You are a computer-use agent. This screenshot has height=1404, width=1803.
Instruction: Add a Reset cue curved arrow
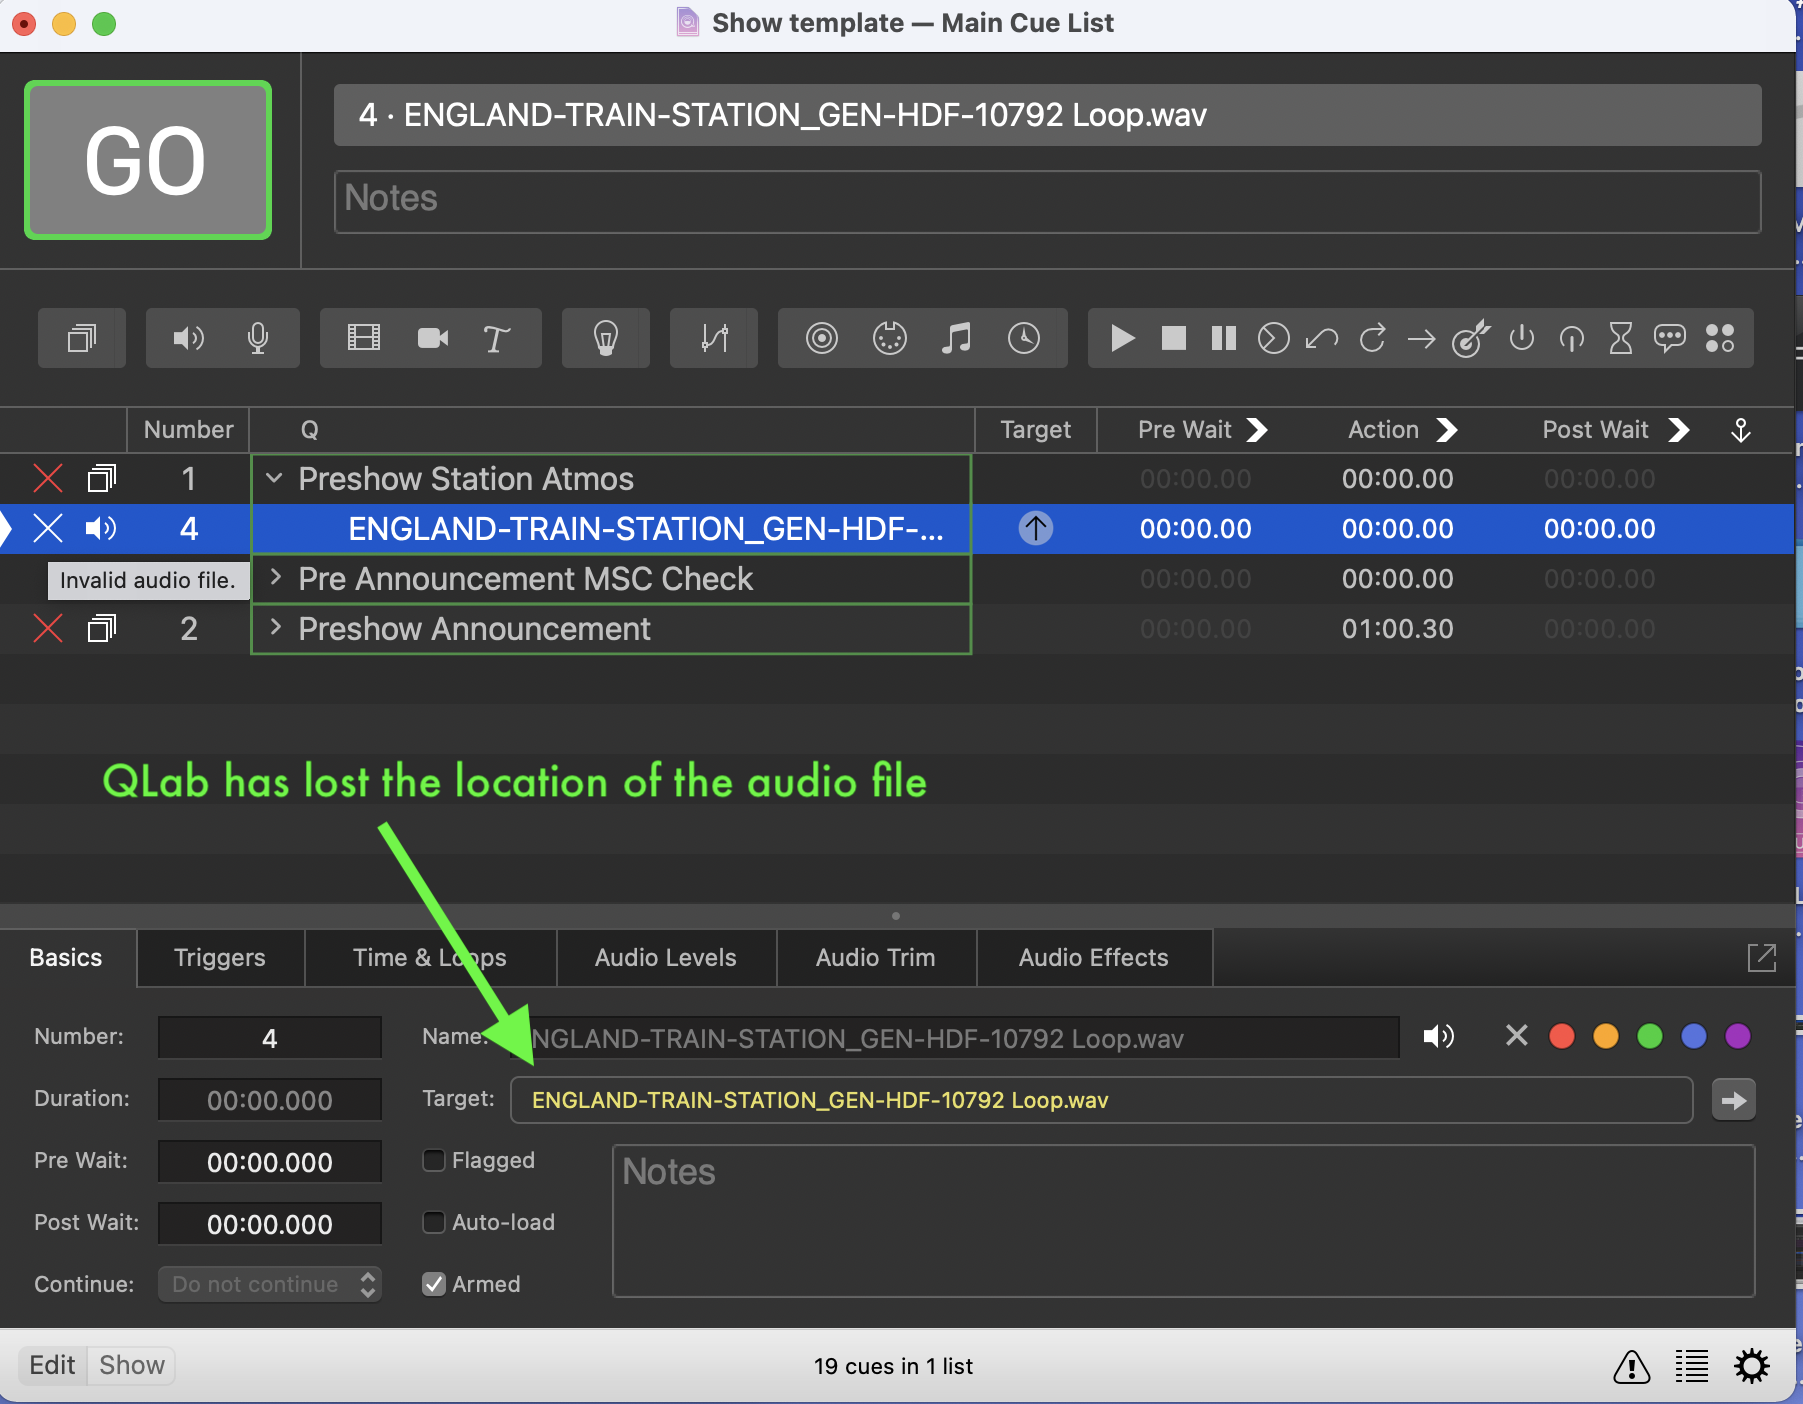click(x=1322, y=338)
